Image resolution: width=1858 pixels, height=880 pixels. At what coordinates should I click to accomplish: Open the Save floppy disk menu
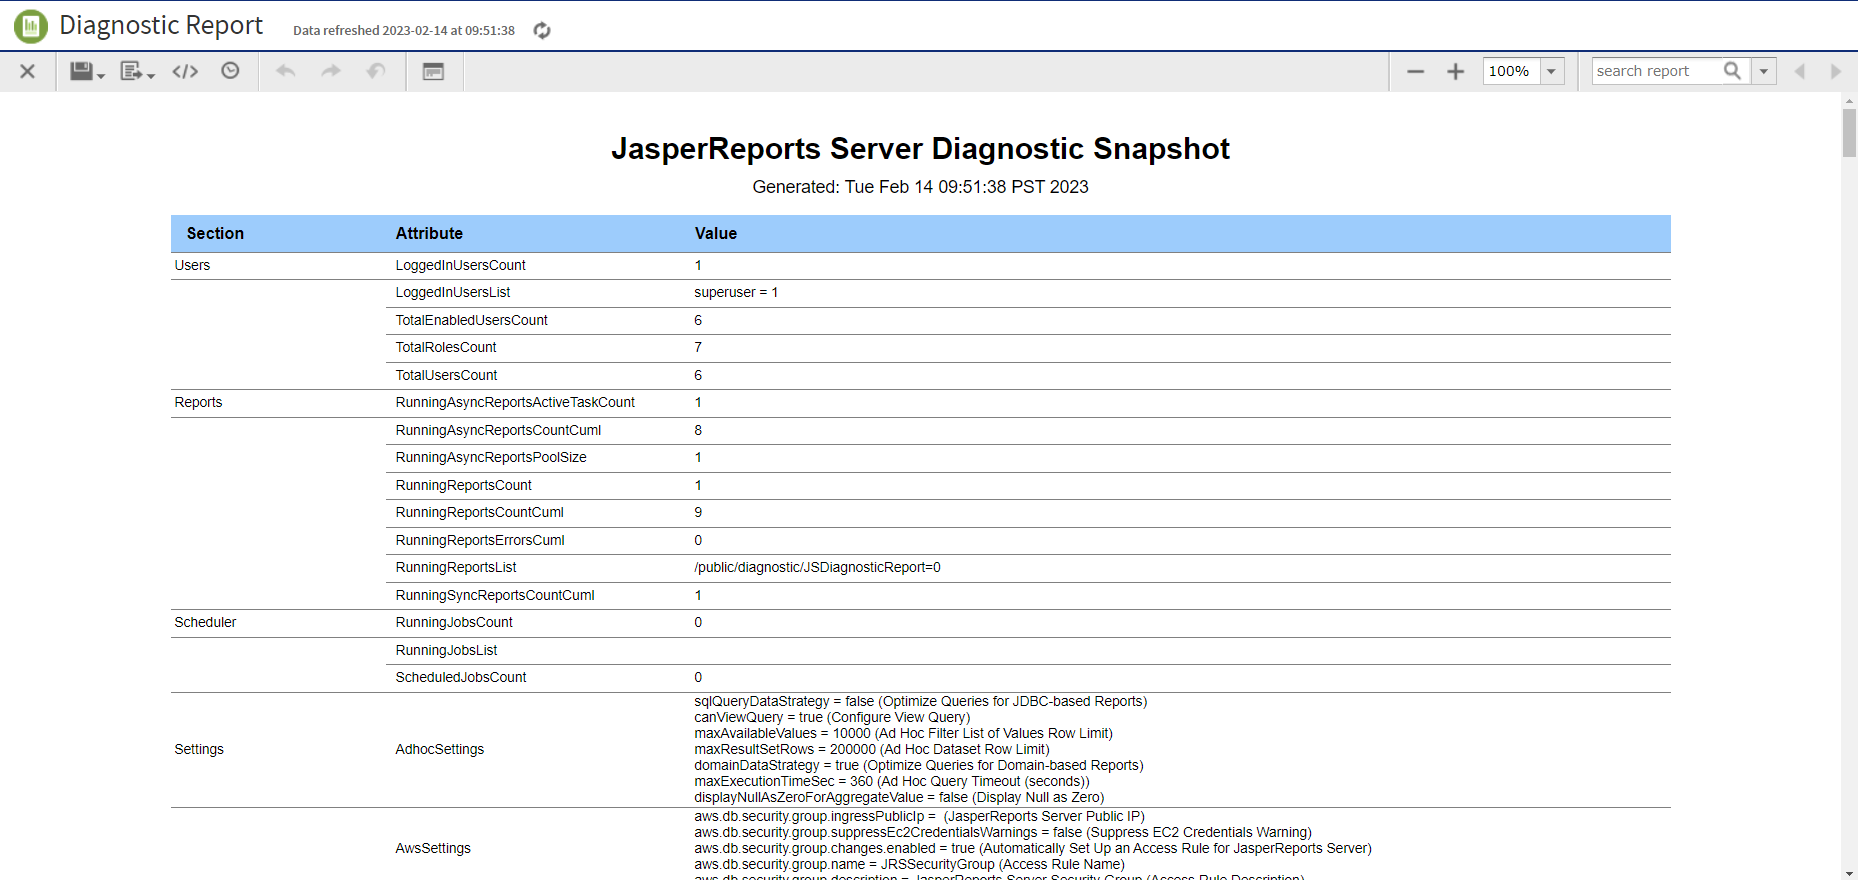pyautogui.click(x=87, y=71)
